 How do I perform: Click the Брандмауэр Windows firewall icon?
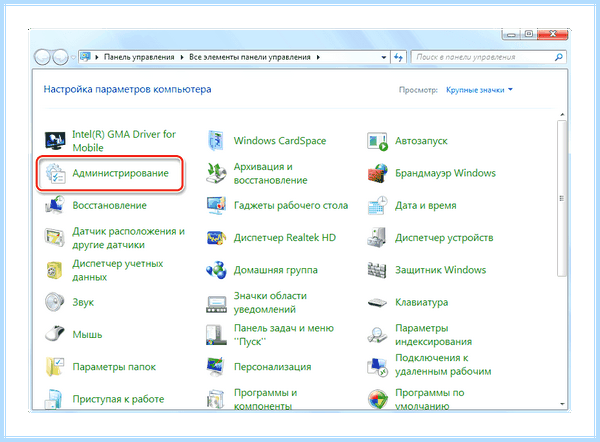[x=378, y=173]
